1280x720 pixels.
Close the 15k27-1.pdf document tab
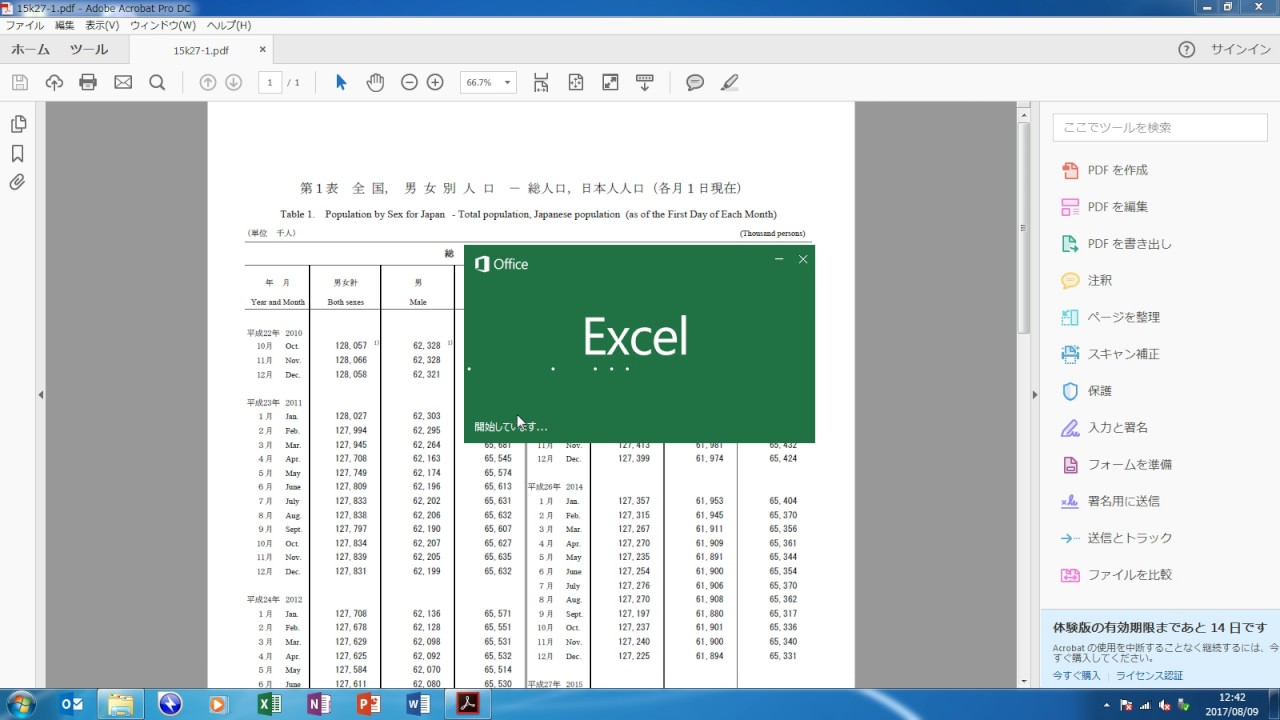coord(263,49)
